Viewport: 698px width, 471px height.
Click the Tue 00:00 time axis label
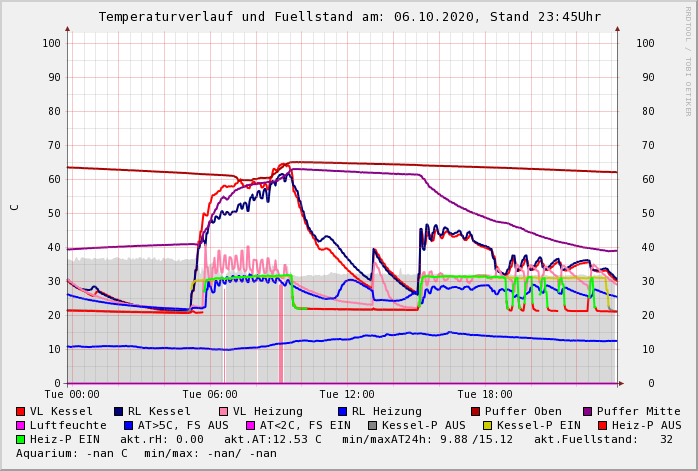click(71, 394)
